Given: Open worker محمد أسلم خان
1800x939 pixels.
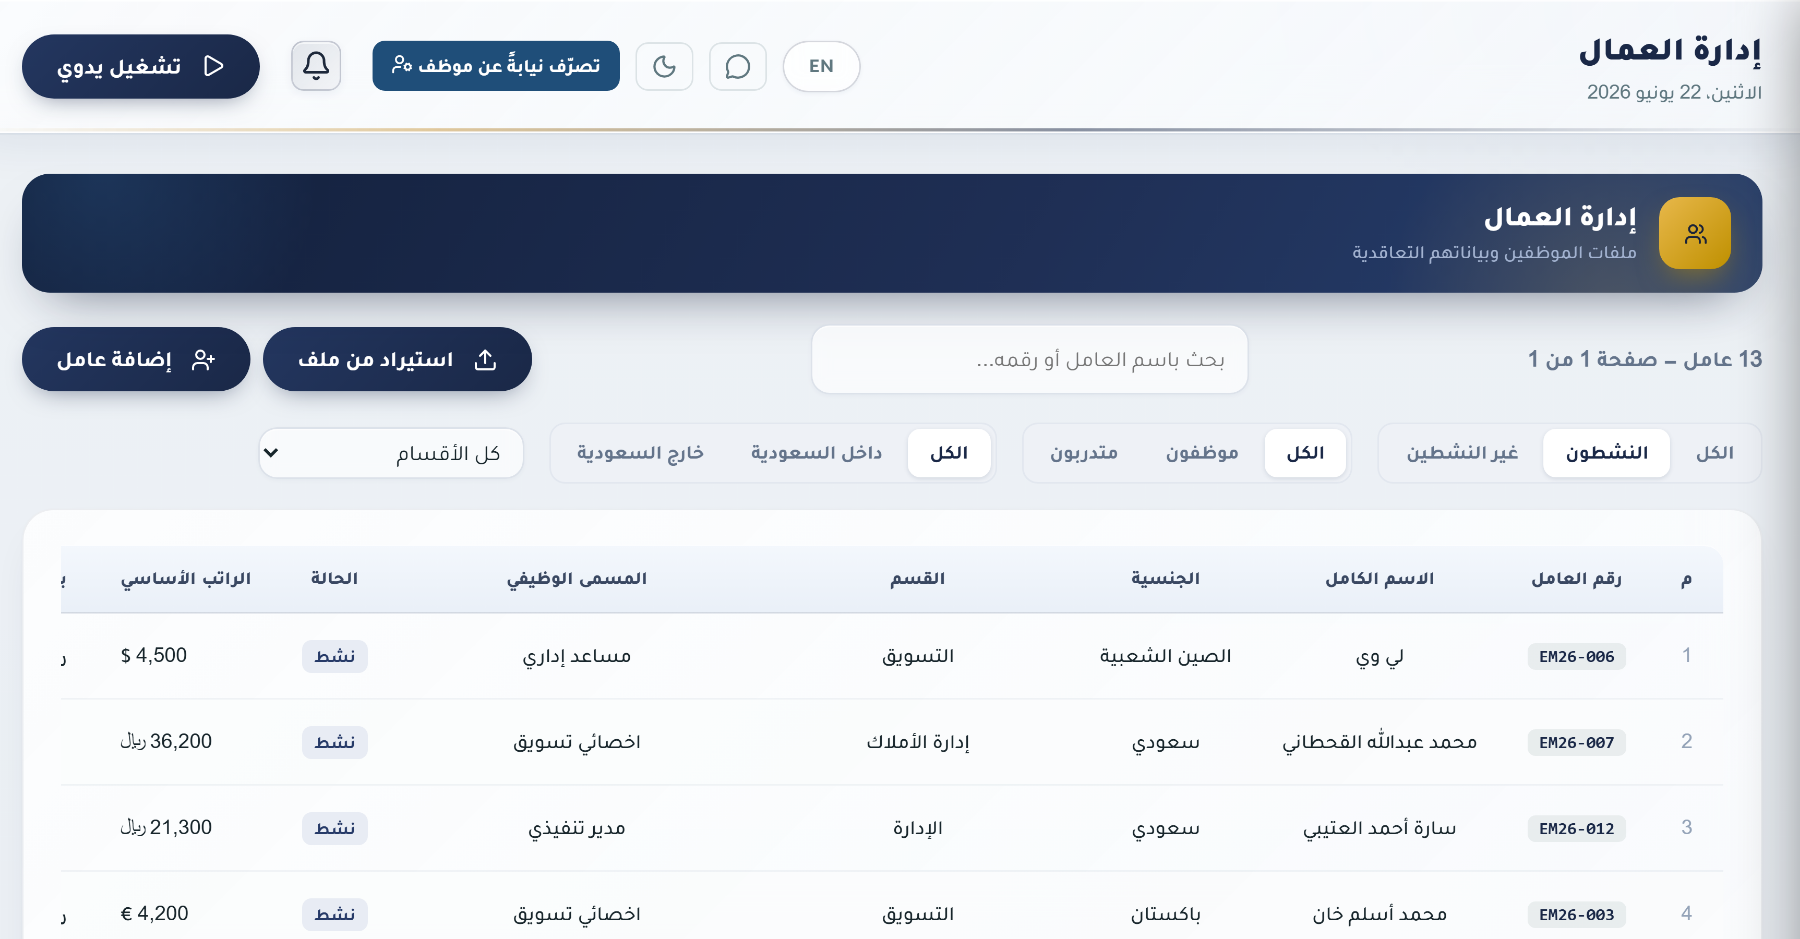Looking at the screenshot, I should (1379, 914).
